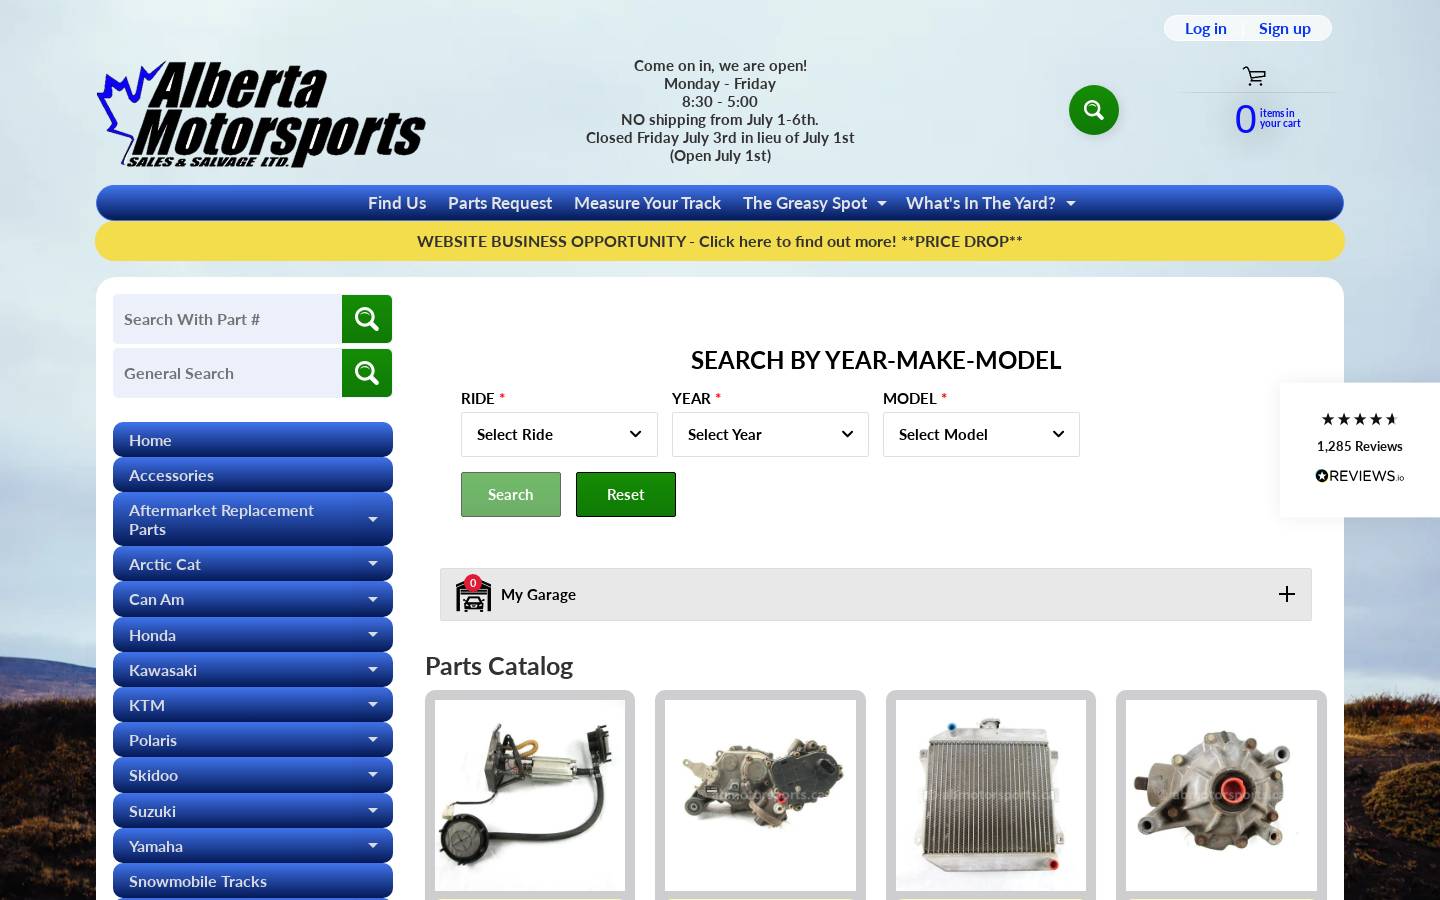This screenshot has width=1440, height=900.
Task: Expand the Skidoo submenu arrow
Action: click(373, 775)
